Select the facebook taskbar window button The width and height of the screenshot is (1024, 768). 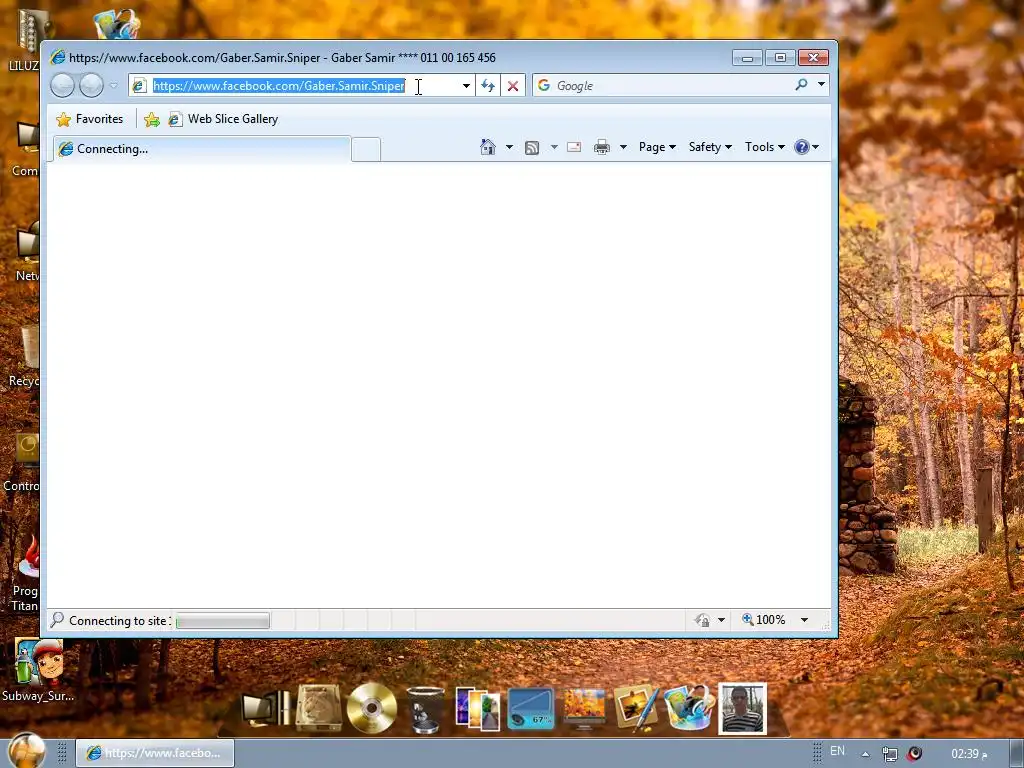pos(155,753)
